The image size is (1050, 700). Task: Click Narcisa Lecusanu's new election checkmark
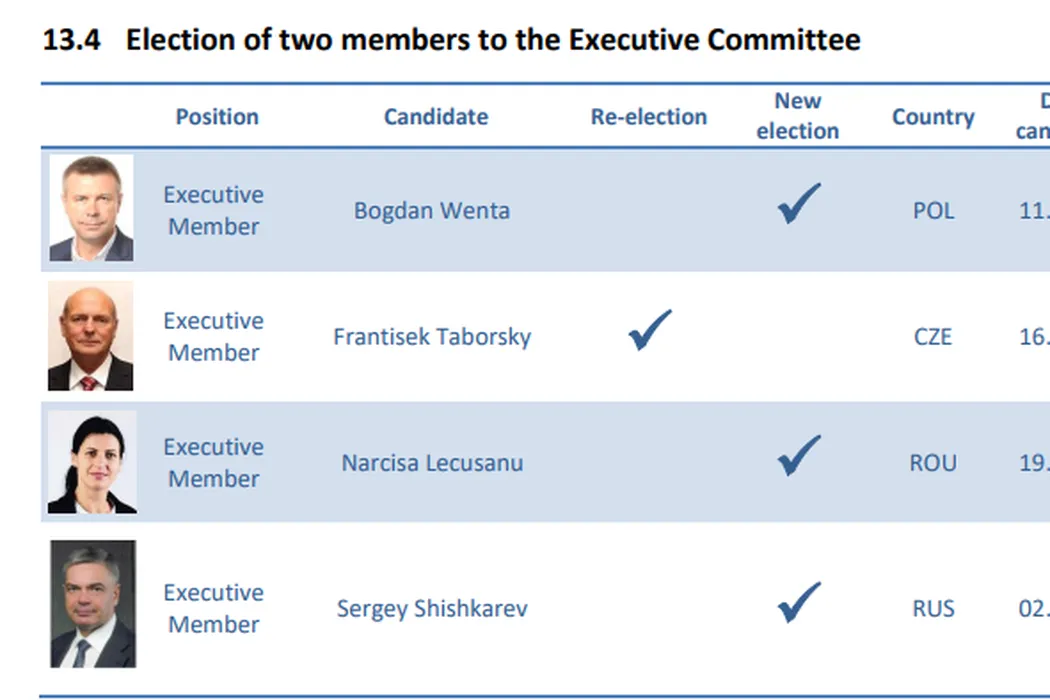(x=798, y=455)
